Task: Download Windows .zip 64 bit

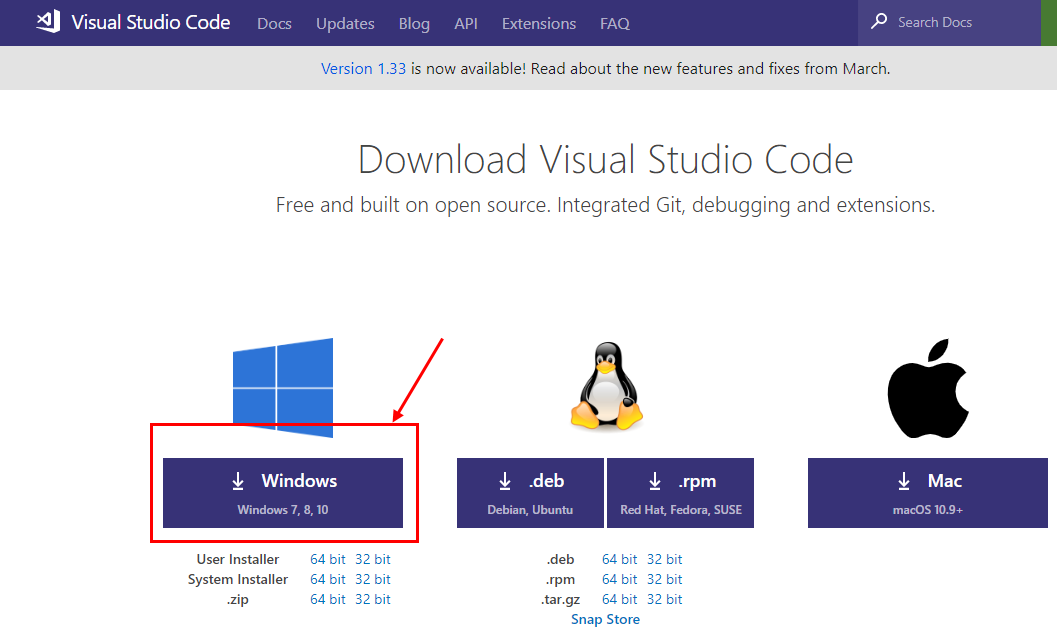Action: [328, 599]
